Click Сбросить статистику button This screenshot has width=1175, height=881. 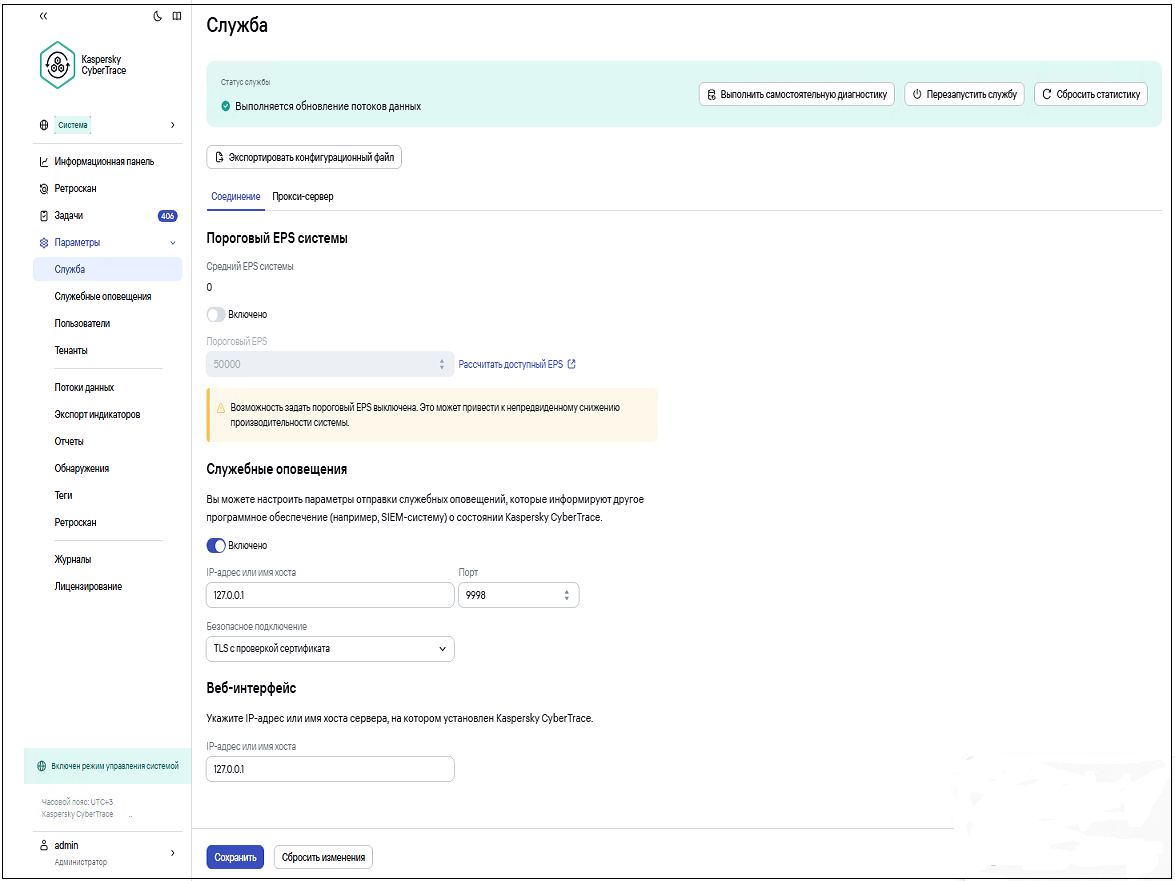1091,94
